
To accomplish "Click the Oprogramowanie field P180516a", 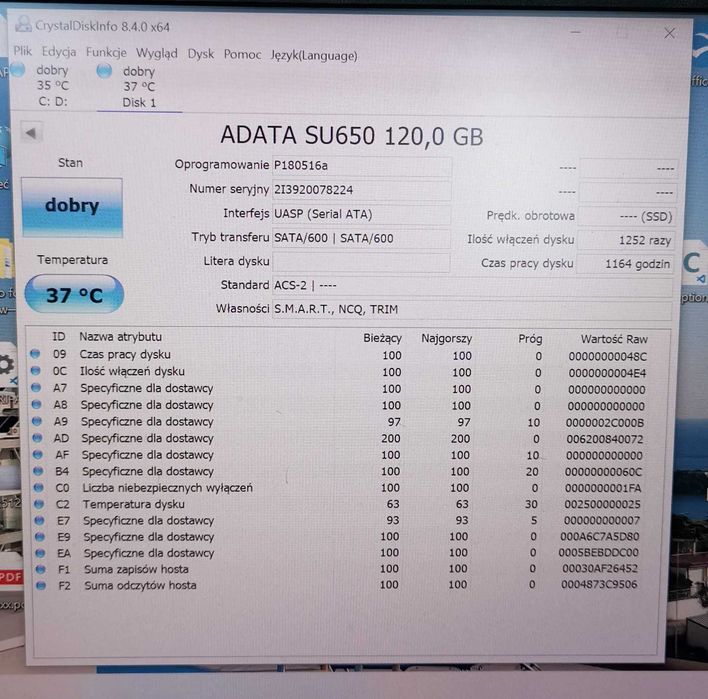I will (x=362, y=166).
